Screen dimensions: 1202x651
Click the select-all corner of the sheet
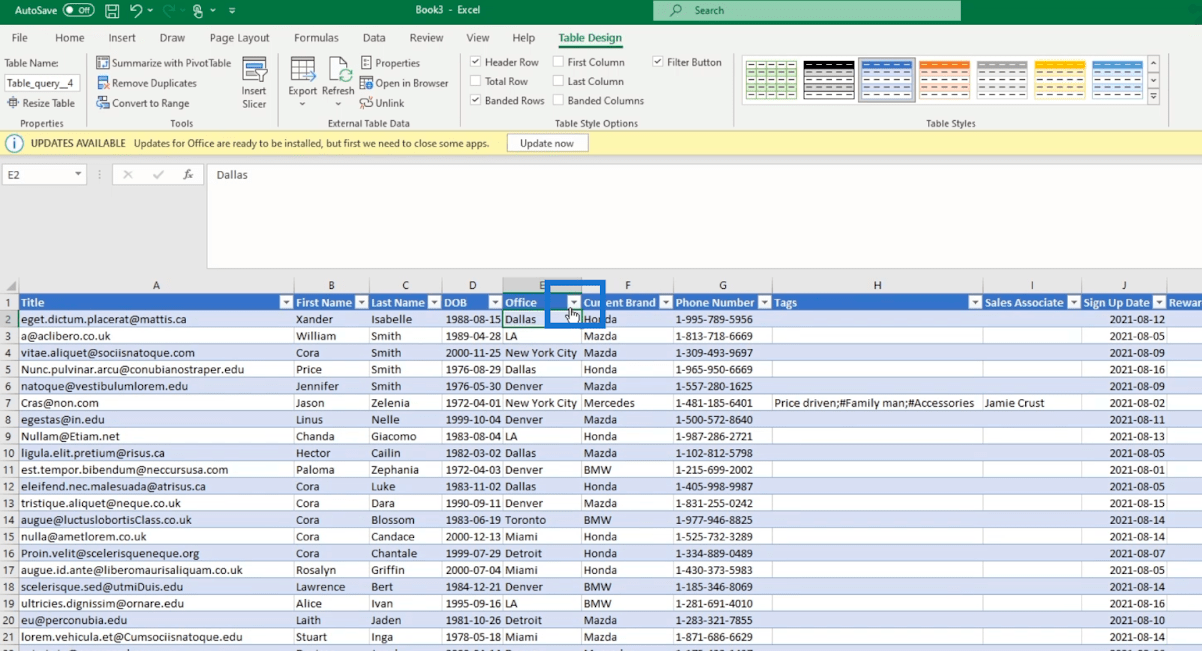9,286
